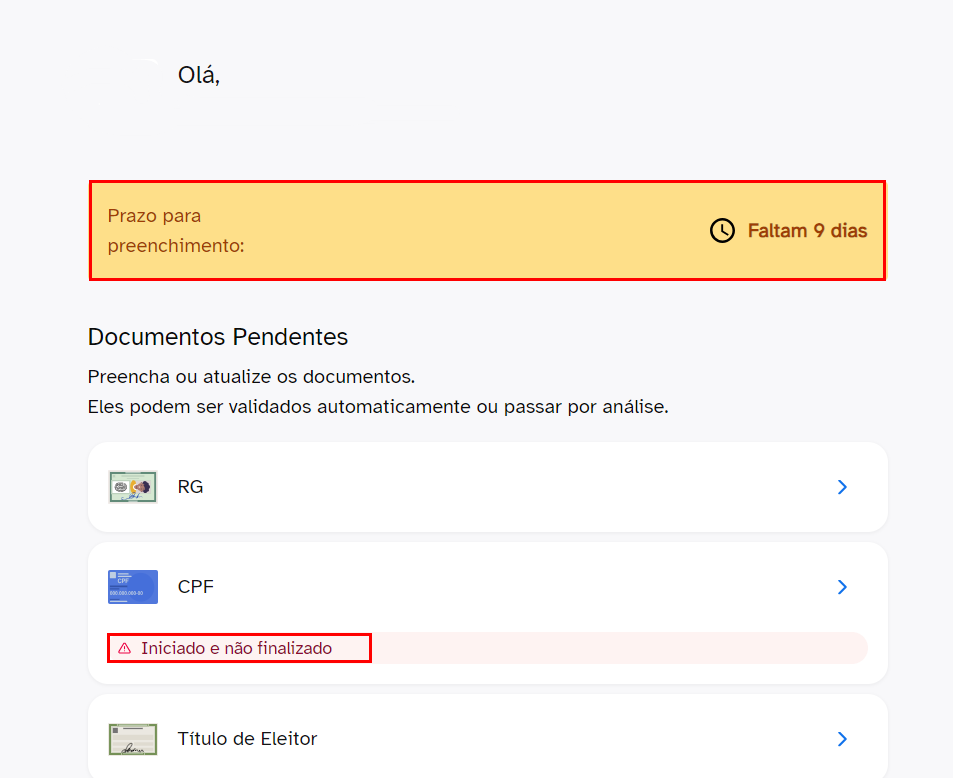This screenshot has width=953, height=778.
Task: Click the clock icon in deadline banner
Action: click(722, 231)
